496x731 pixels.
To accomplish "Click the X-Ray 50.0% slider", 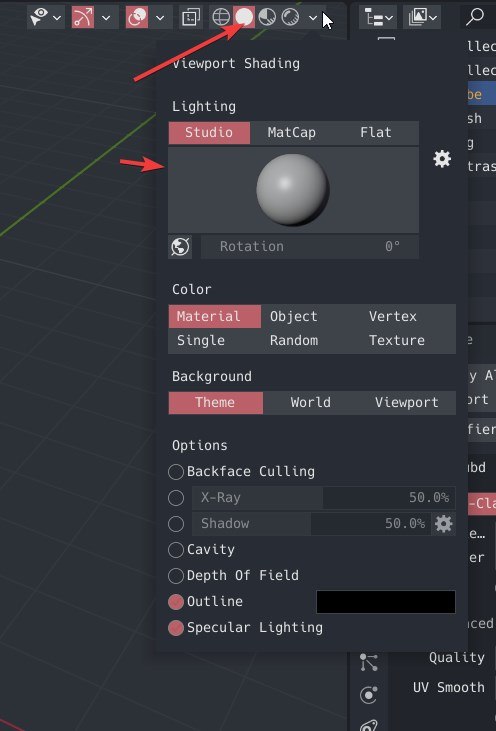I will (324, 498).
